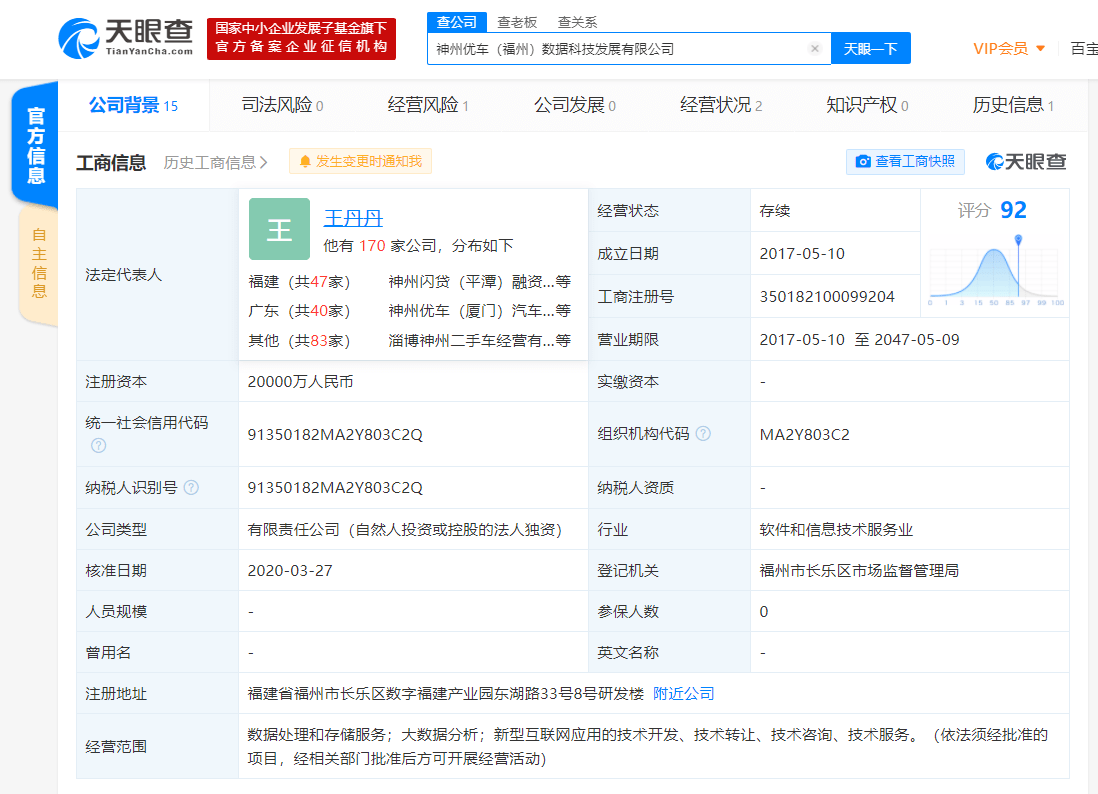The image size is (1098, 794).
Task: Click the company name search input field
Action: (x=618, y=49)
